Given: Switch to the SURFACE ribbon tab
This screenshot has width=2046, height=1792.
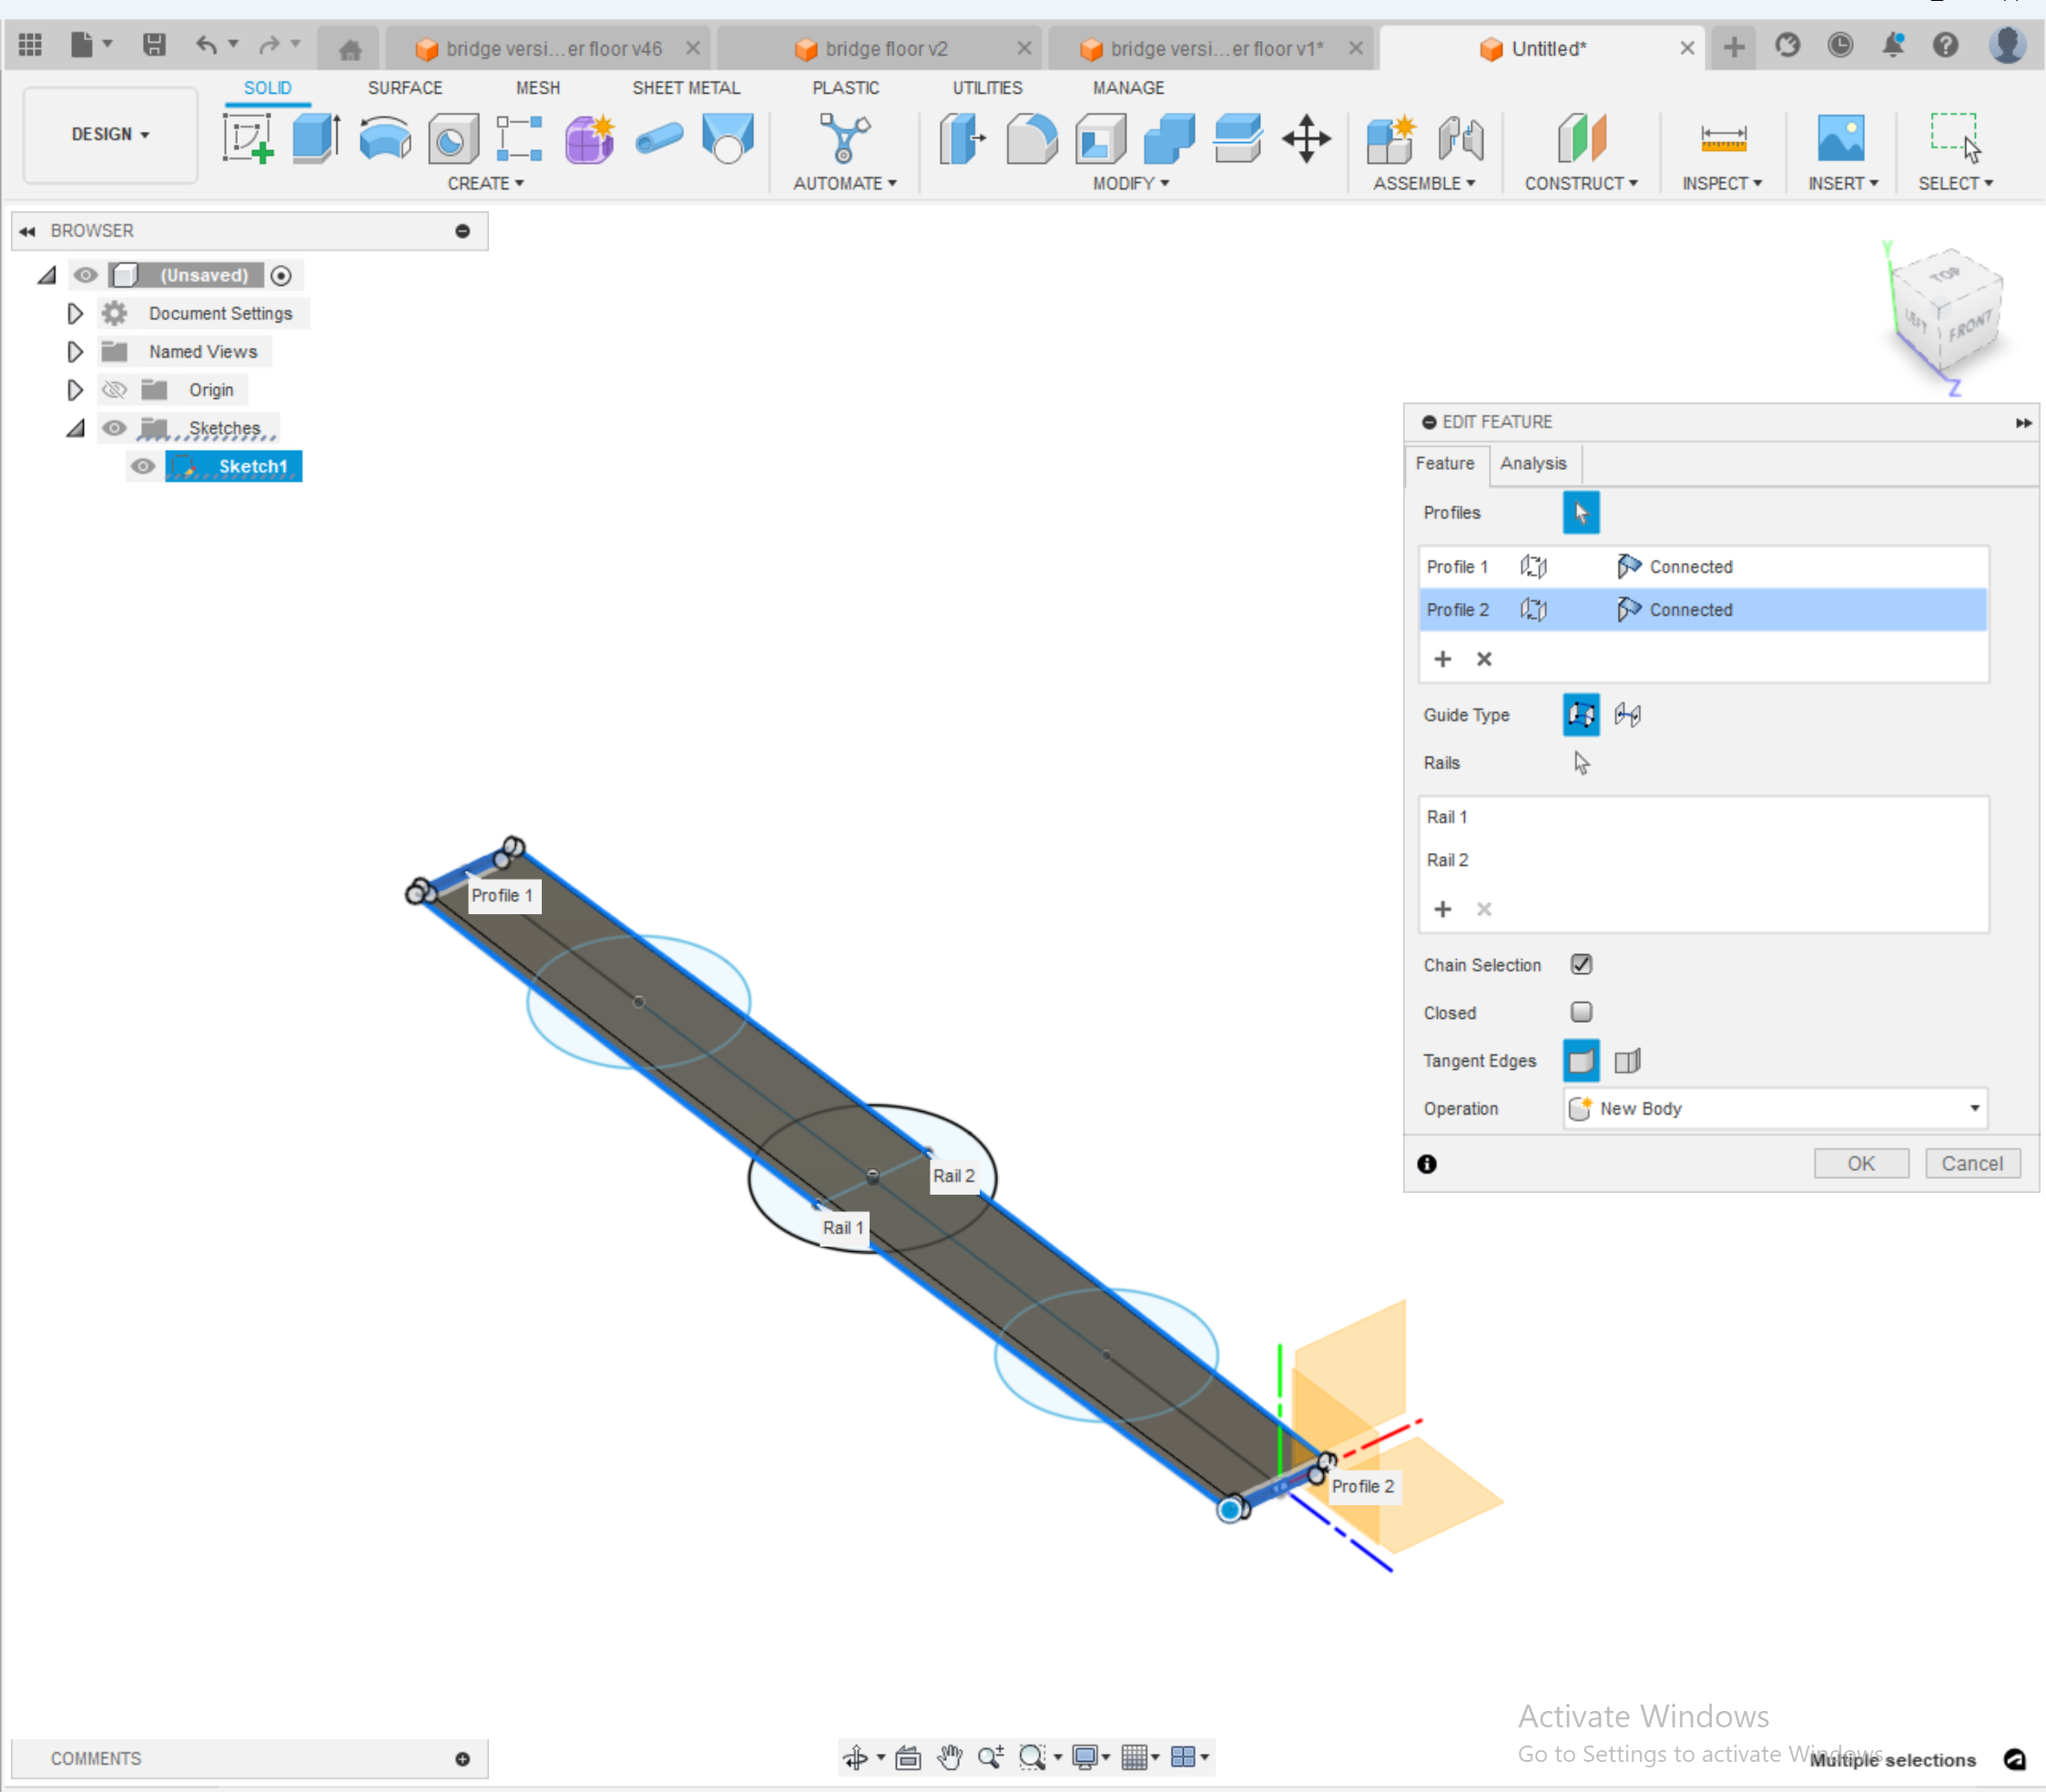Looking at the screenshot, I should pos(404,88).
